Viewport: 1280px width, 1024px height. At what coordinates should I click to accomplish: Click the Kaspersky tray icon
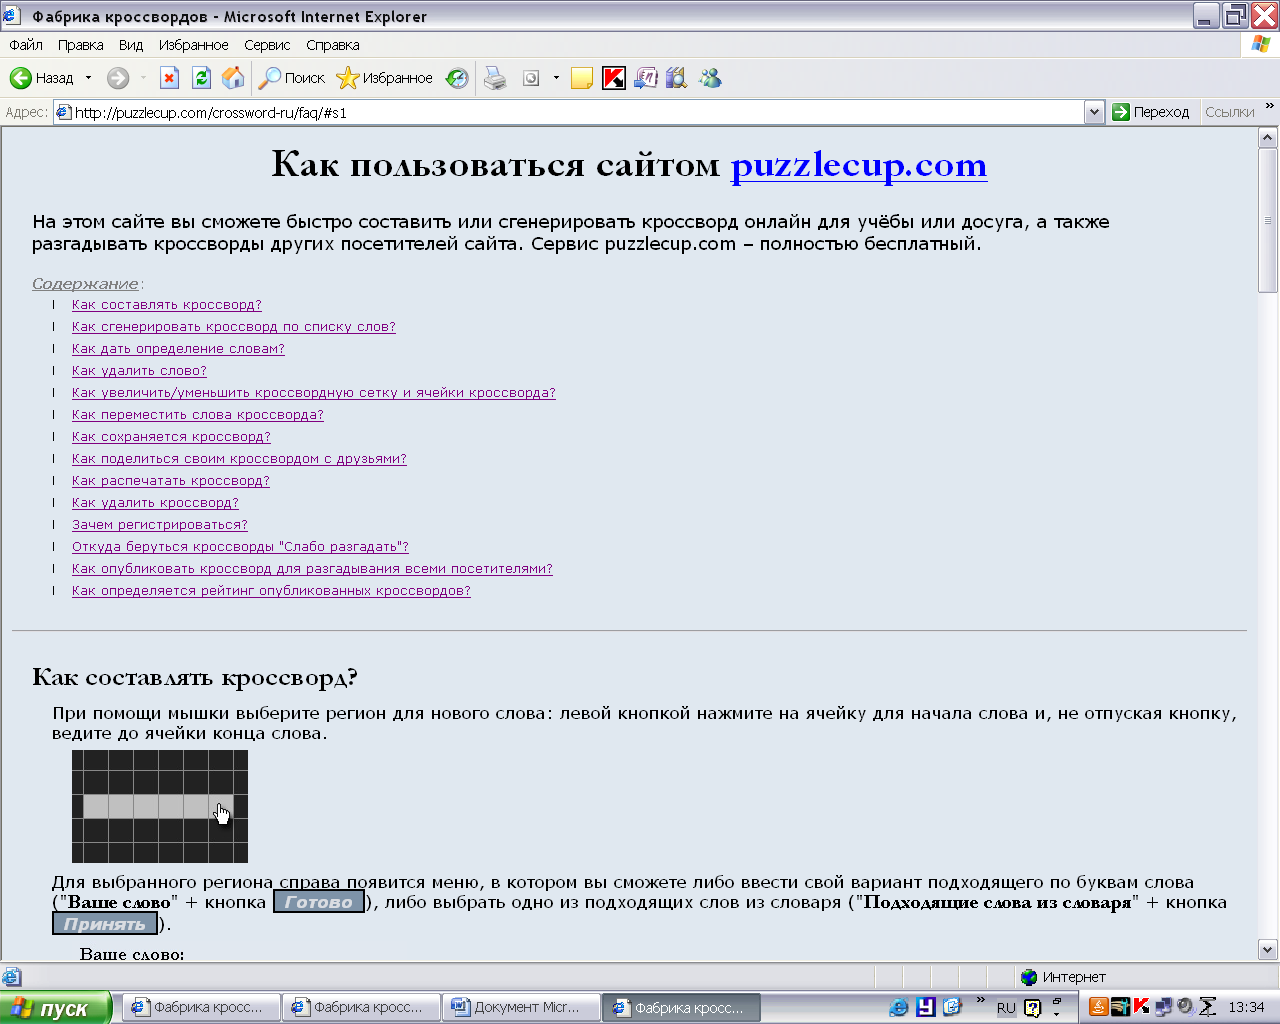tap(1141, 1007)
